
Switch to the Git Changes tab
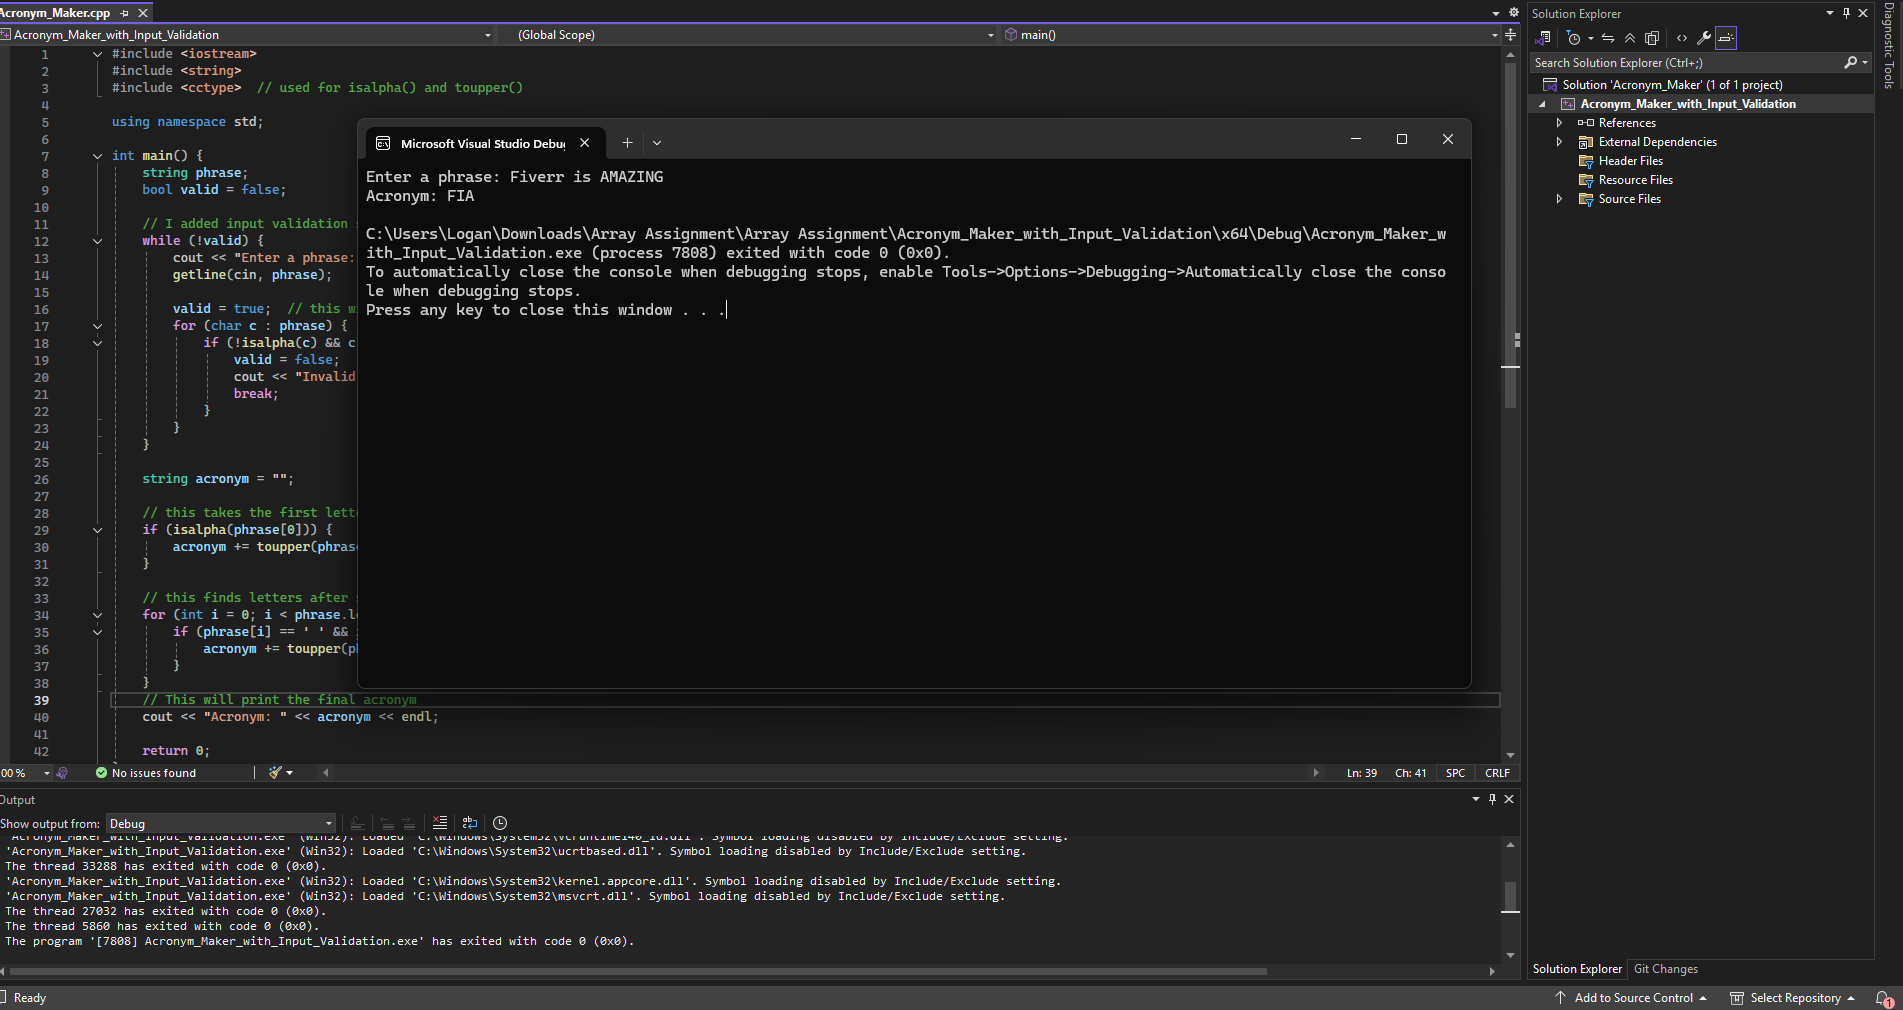click(1665, 969)
